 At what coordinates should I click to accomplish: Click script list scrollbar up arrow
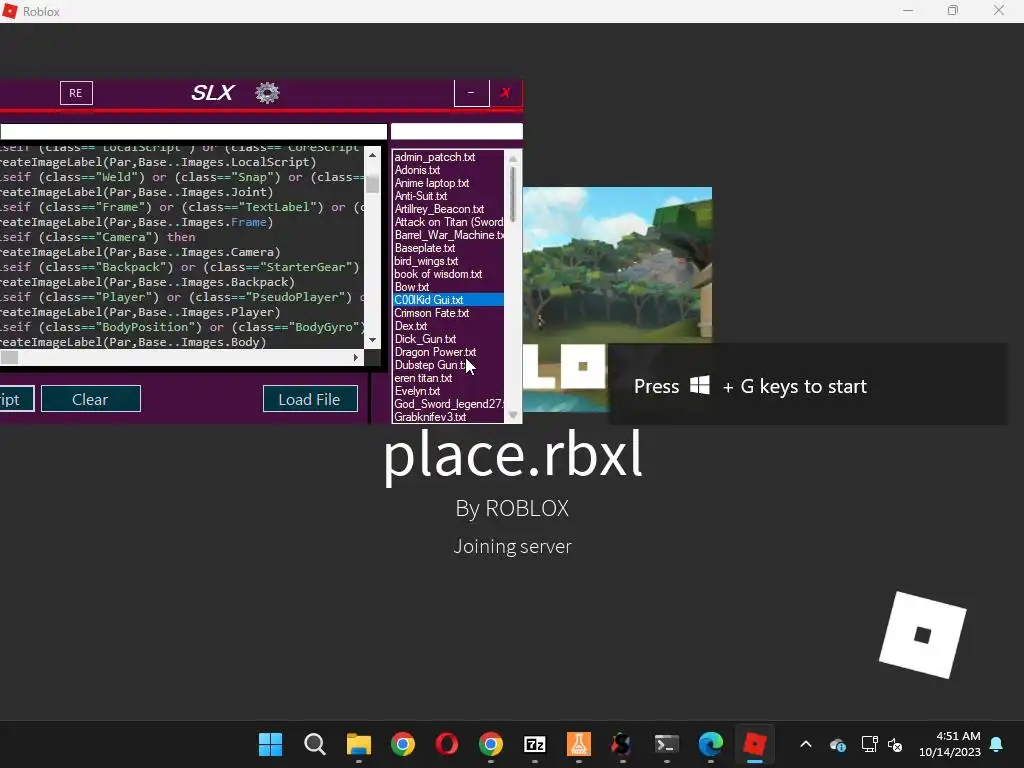pyautogui.click(x=513, y=159)
